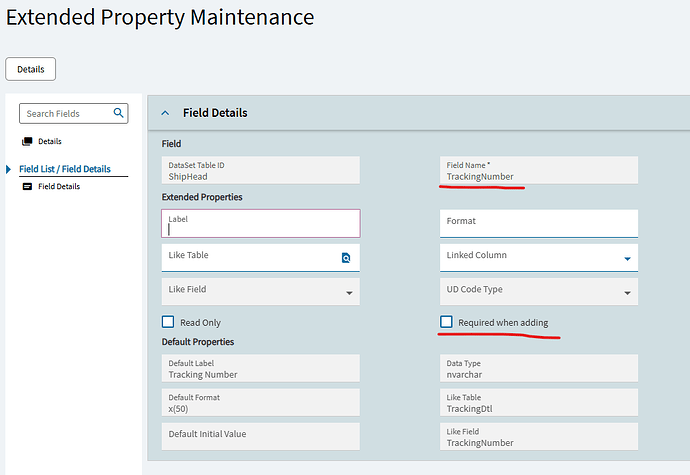
Task: Open the UD Code Type dropdown
Action: pyautogui.click(x=627, y=293)
